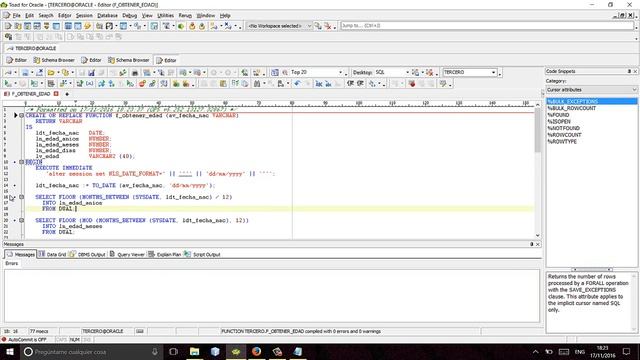Select %NOTFOUND snippet
This screenshot has height=360, width=640.
[x=563, y=128]
